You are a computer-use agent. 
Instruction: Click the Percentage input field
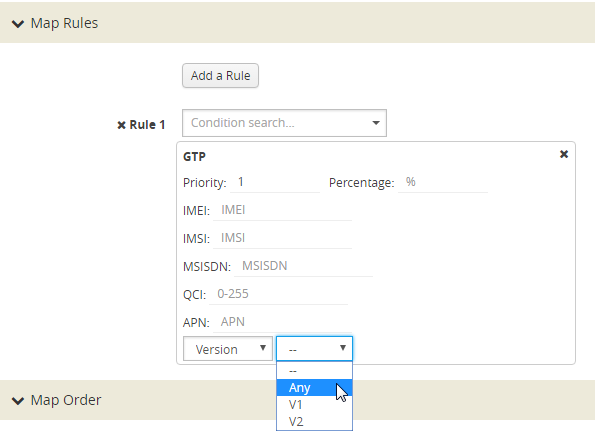click(x=443, y=183)
